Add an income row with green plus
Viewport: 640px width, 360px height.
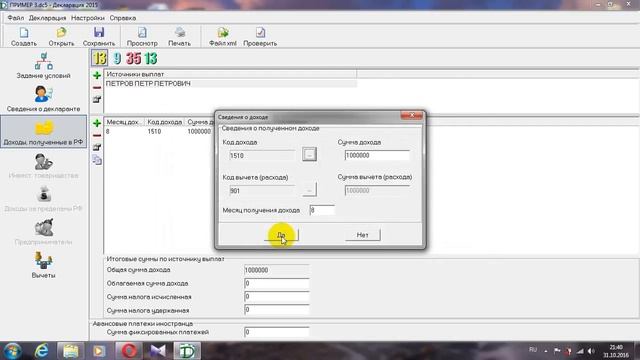point(97,123)
